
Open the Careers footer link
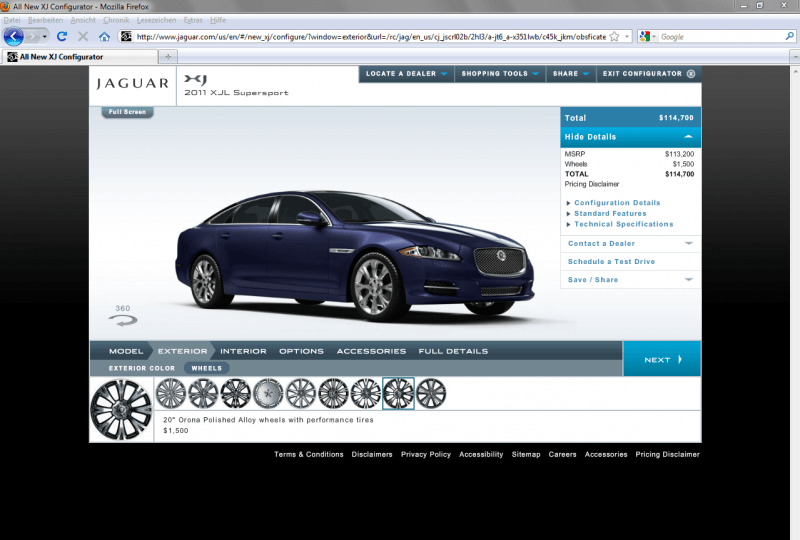[562, 454]
